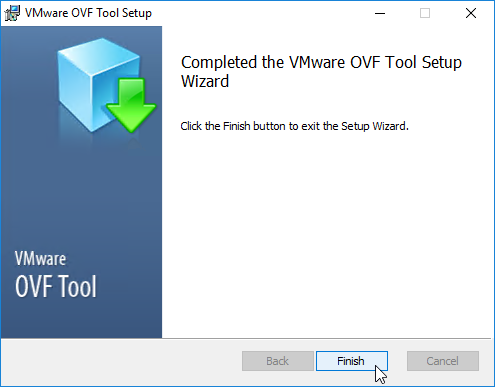
Task: Click the greyed-out Back button
Action: [278, 361]
